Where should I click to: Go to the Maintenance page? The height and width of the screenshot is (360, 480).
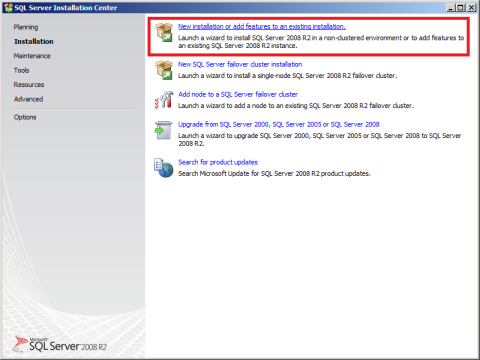[32, 56]
